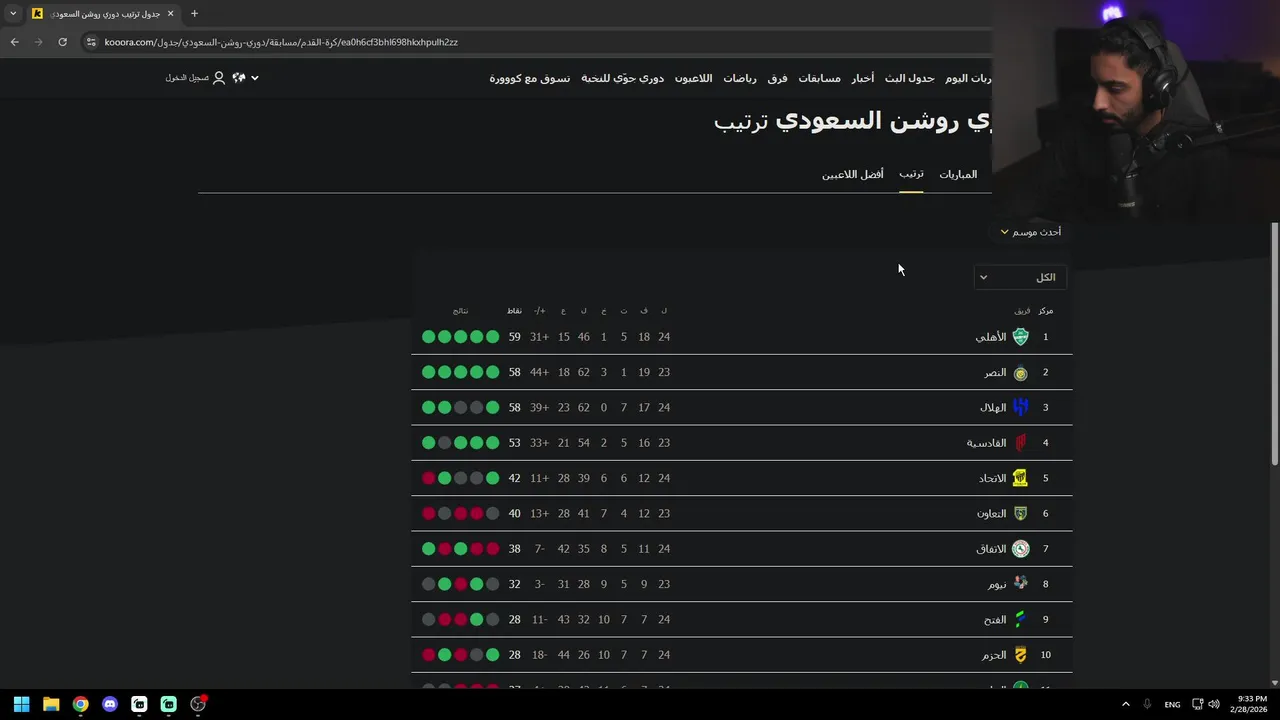Screen dimensions: 1280x720
Task: Open أخبار in the top menu
Action: tap(862, 78)
